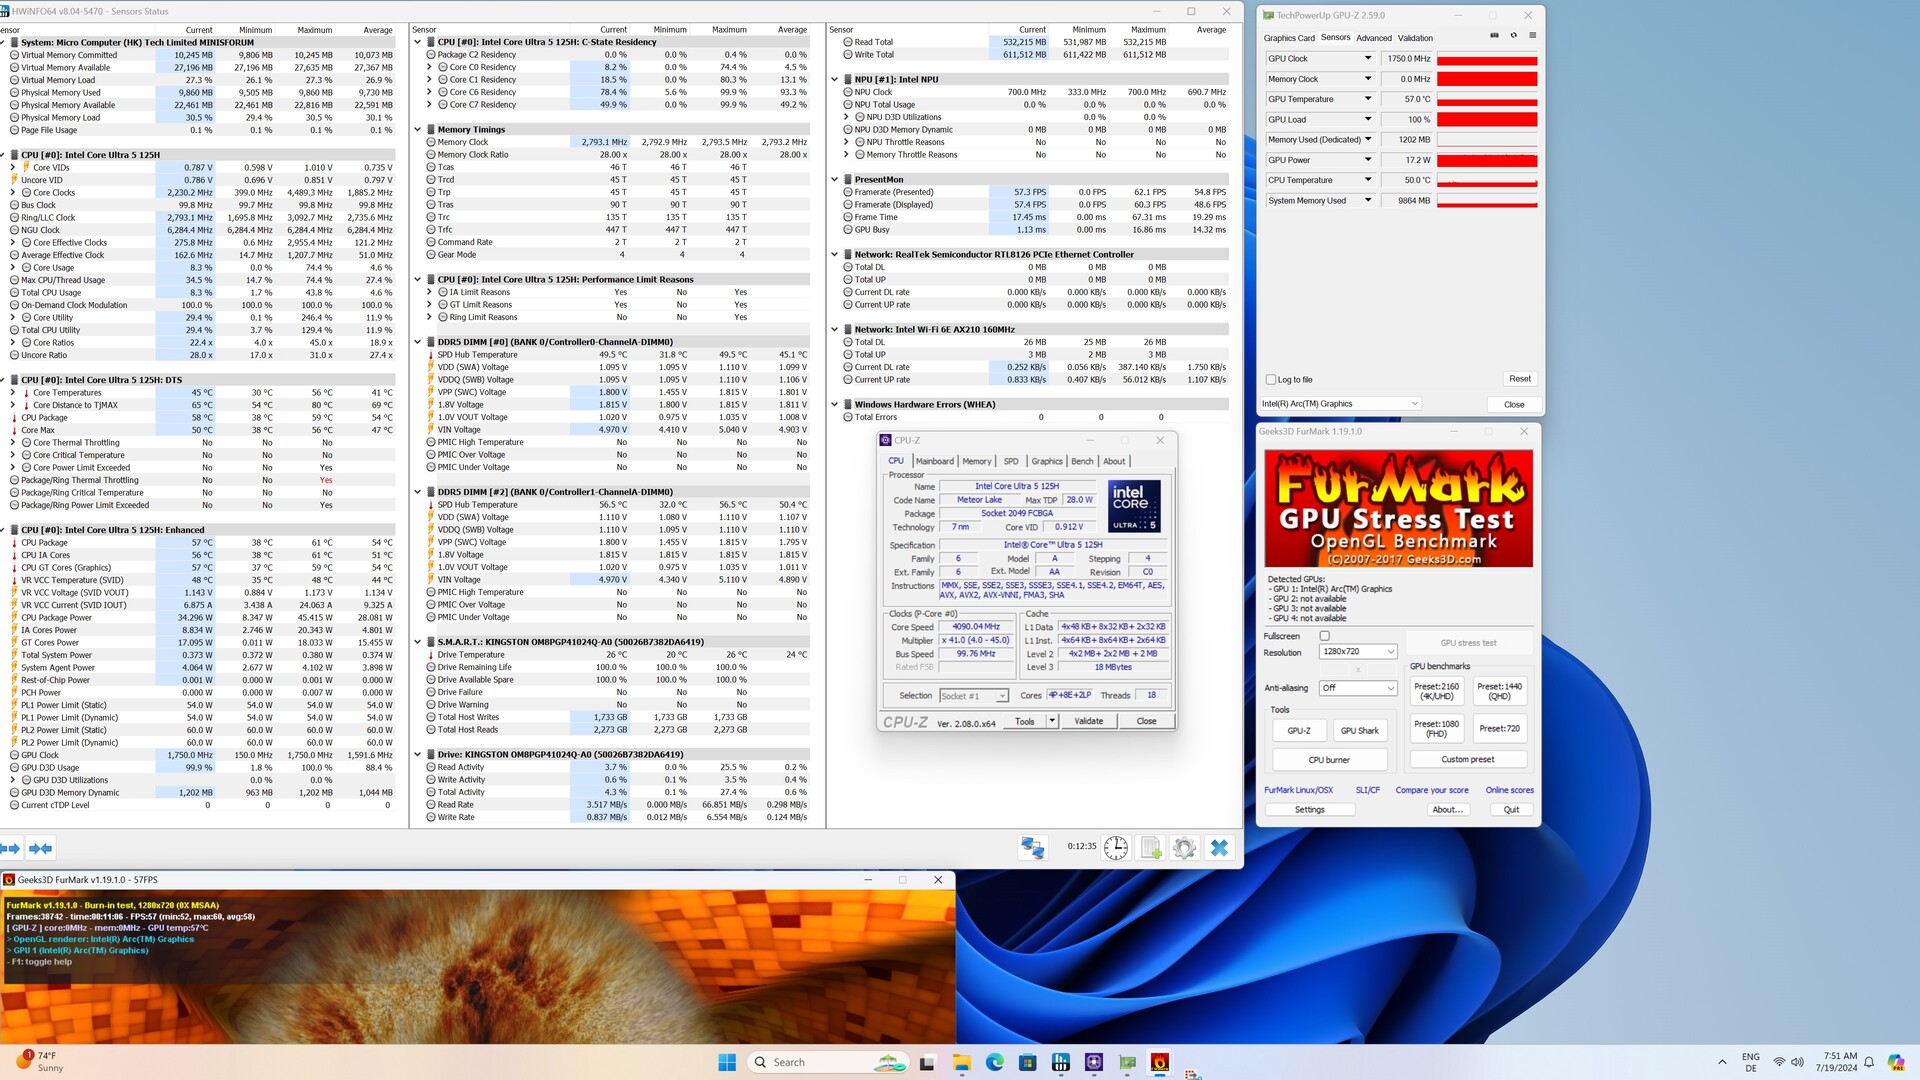
Task: Open the Intel Arc Graphics GPU selector
Action: (1340, 404)
